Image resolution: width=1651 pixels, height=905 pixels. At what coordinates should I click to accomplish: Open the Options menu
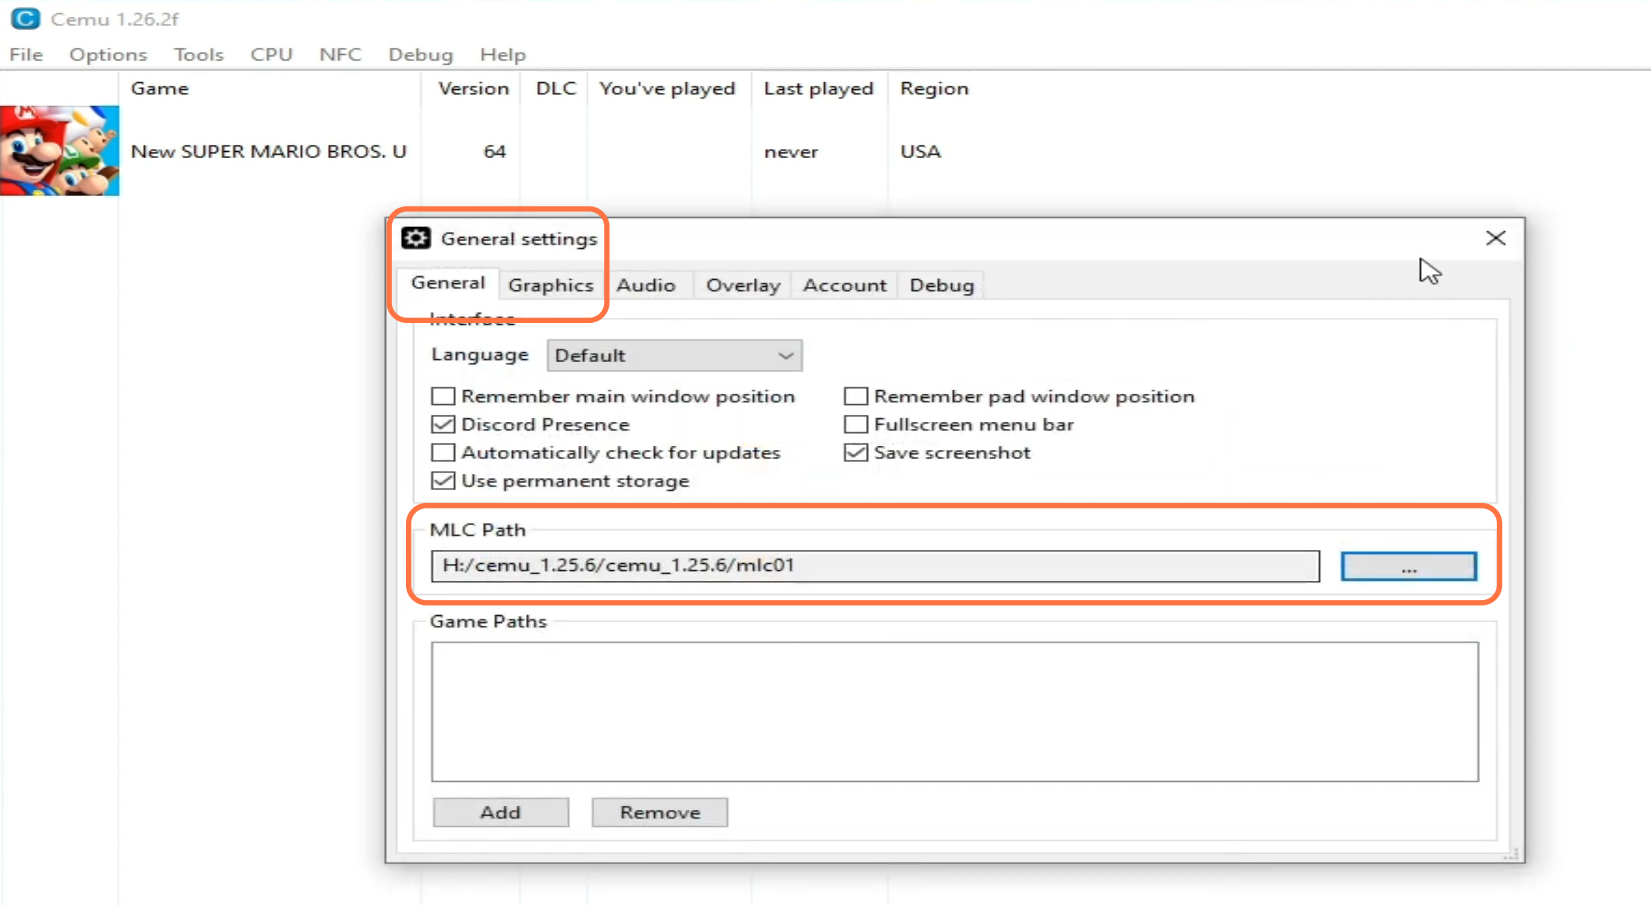click(108, 54)
